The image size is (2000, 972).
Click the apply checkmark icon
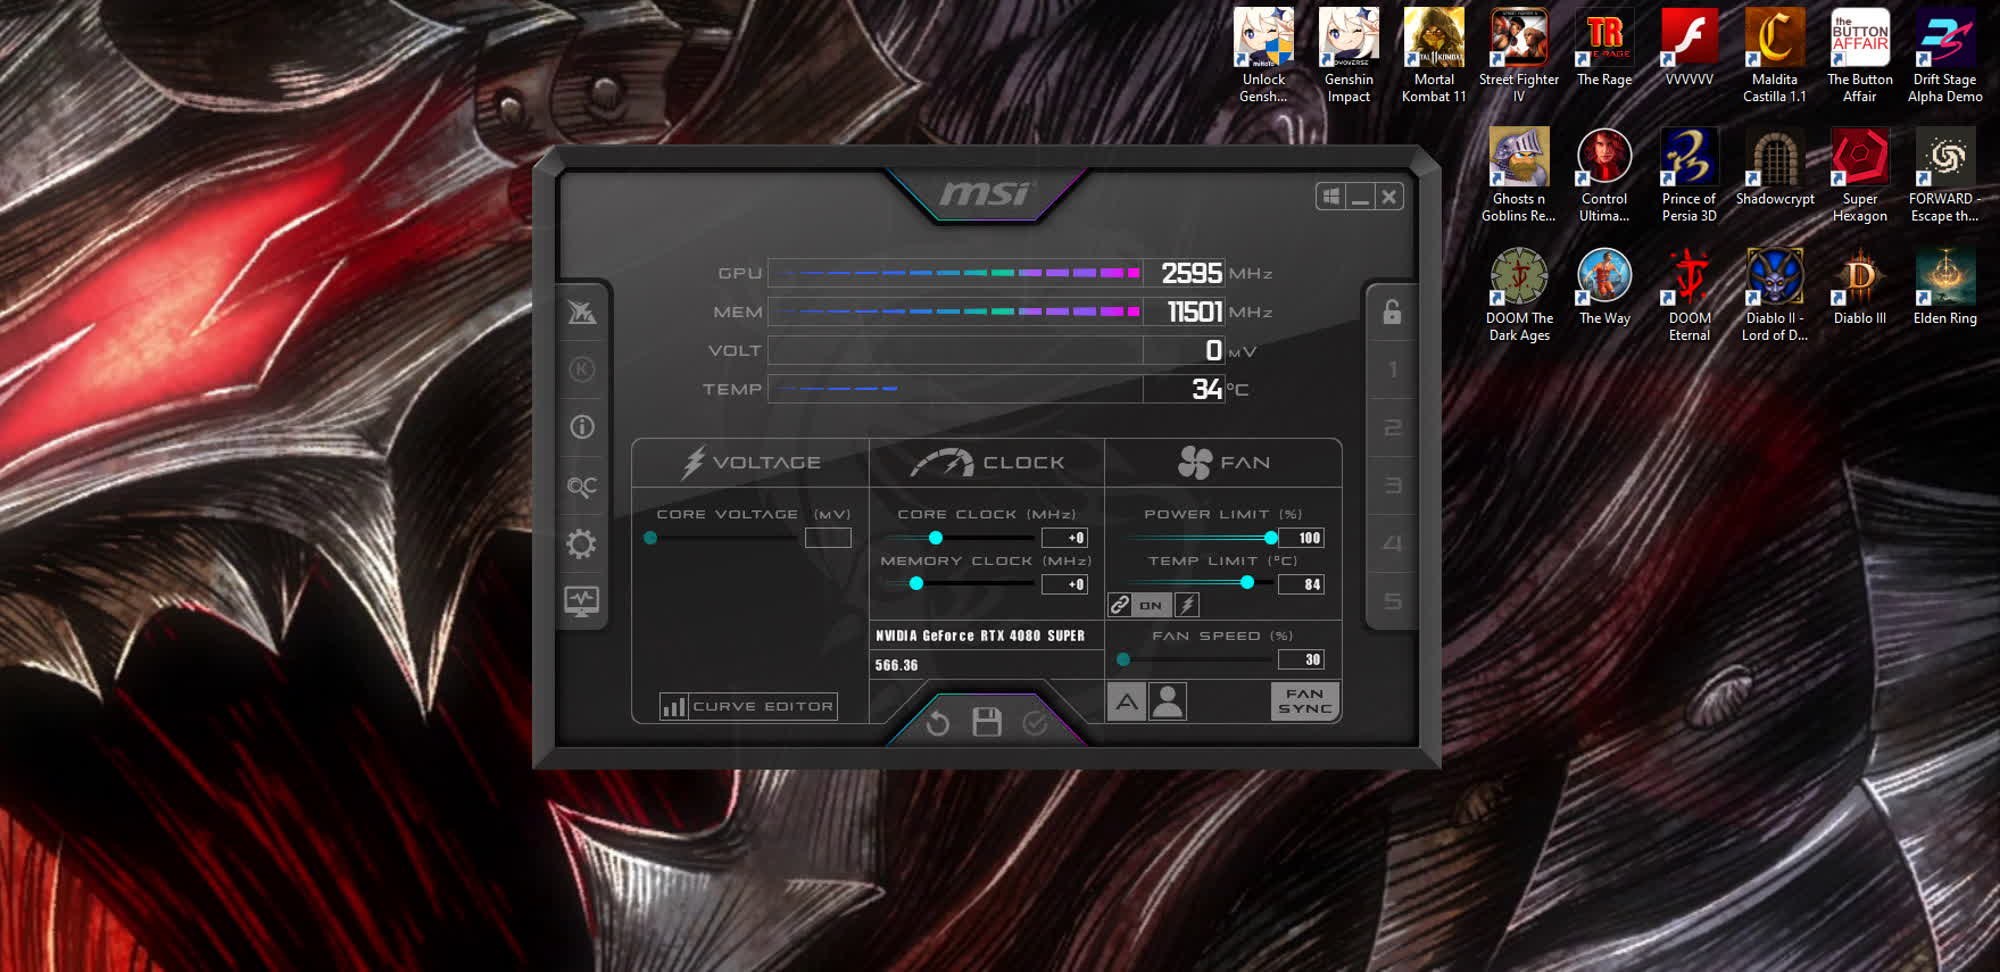click(1035, 722)
